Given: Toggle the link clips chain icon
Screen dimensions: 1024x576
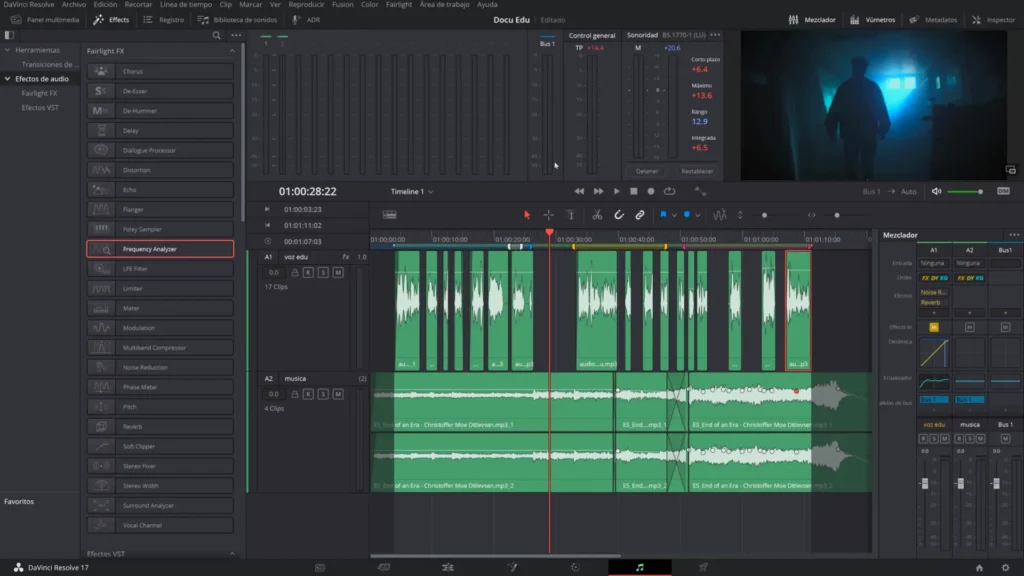Looking at the screenshot, I should coord(640,215).
